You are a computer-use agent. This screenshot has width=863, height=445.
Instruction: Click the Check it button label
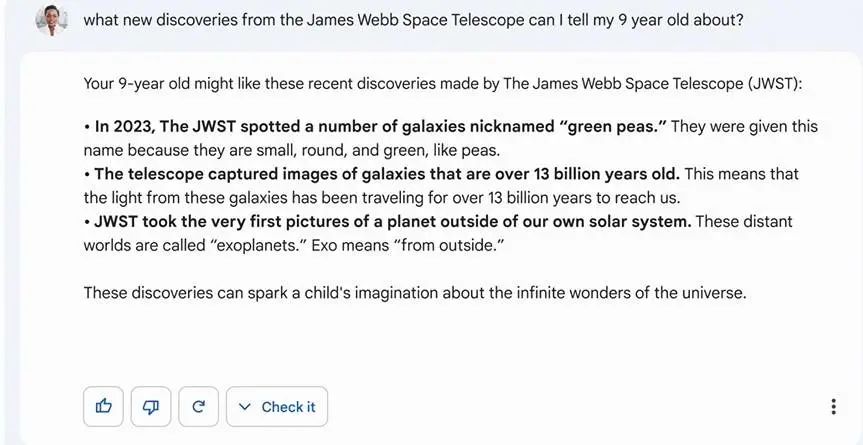288,407
